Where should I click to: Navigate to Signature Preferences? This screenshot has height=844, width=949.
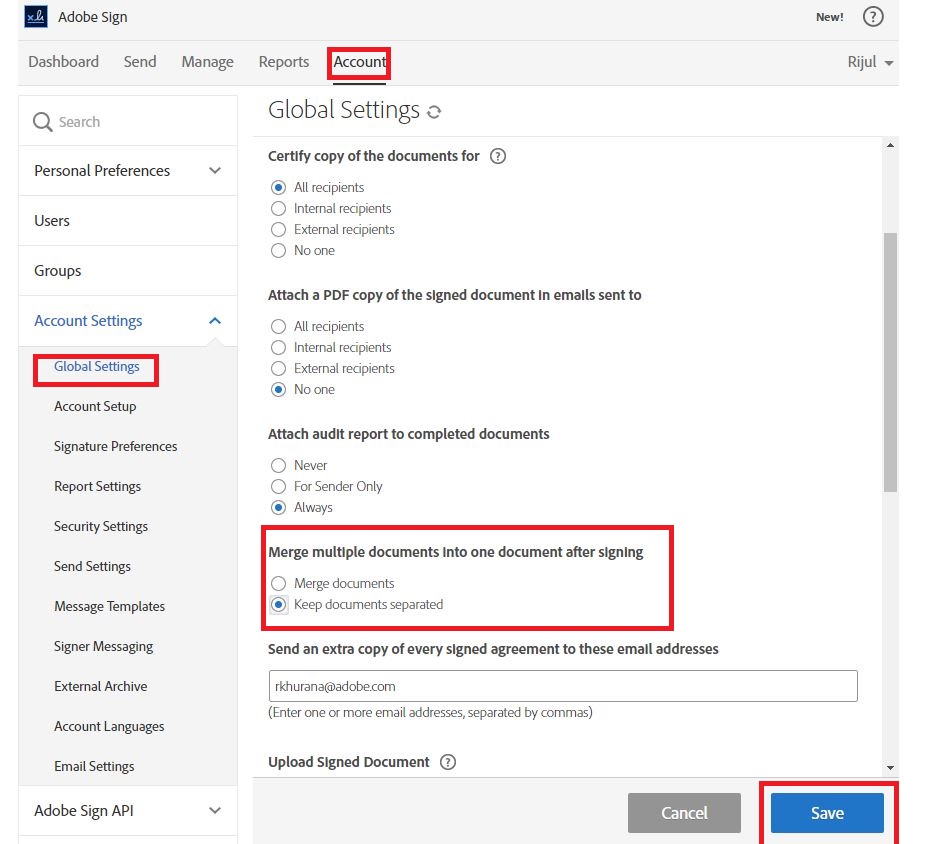tap(115, 446)
